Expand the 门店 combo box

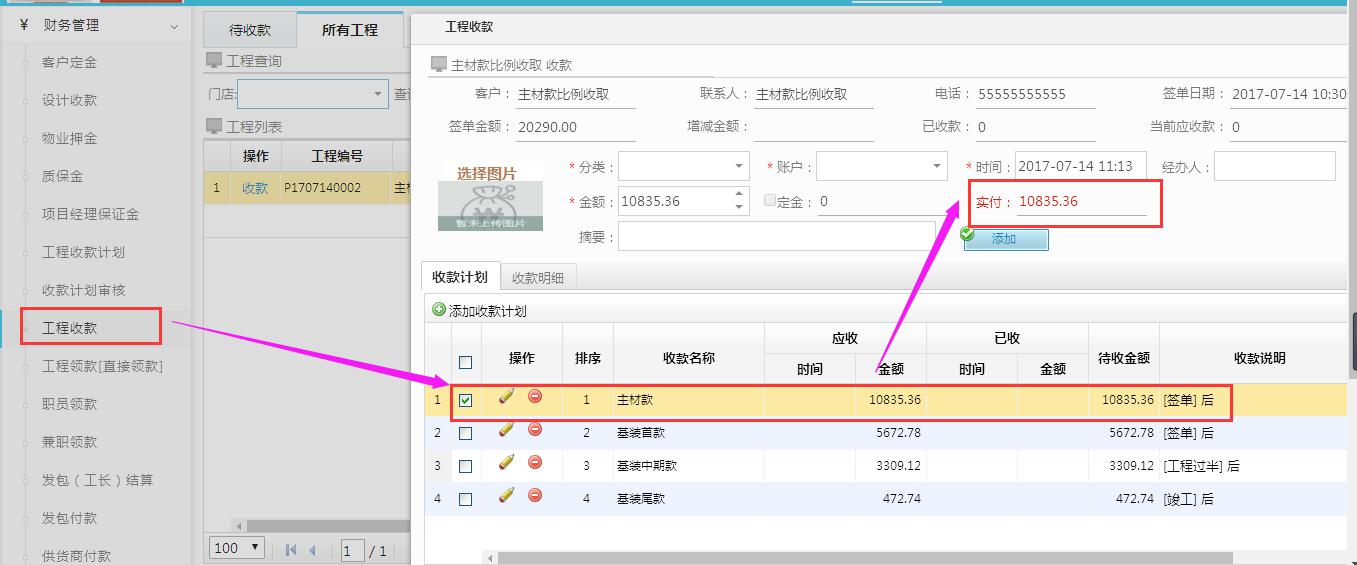pos(378,94)
